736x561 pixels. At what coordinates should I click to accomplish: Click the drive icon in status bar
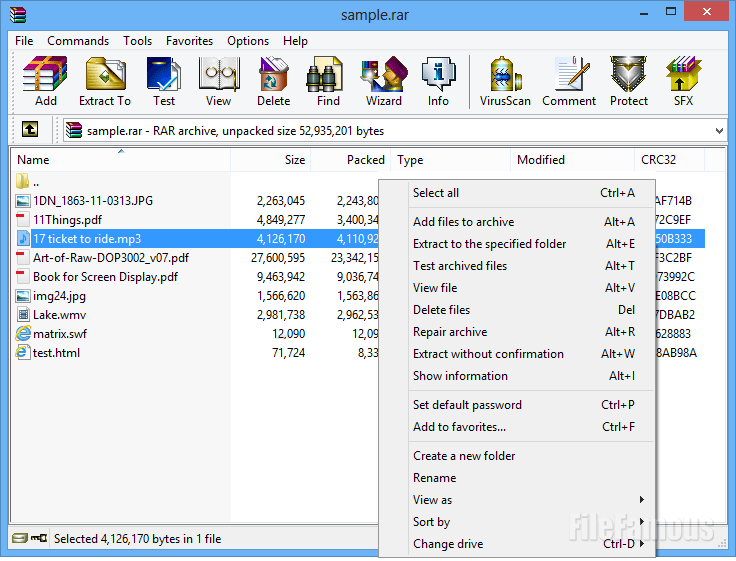click(20, 538)
